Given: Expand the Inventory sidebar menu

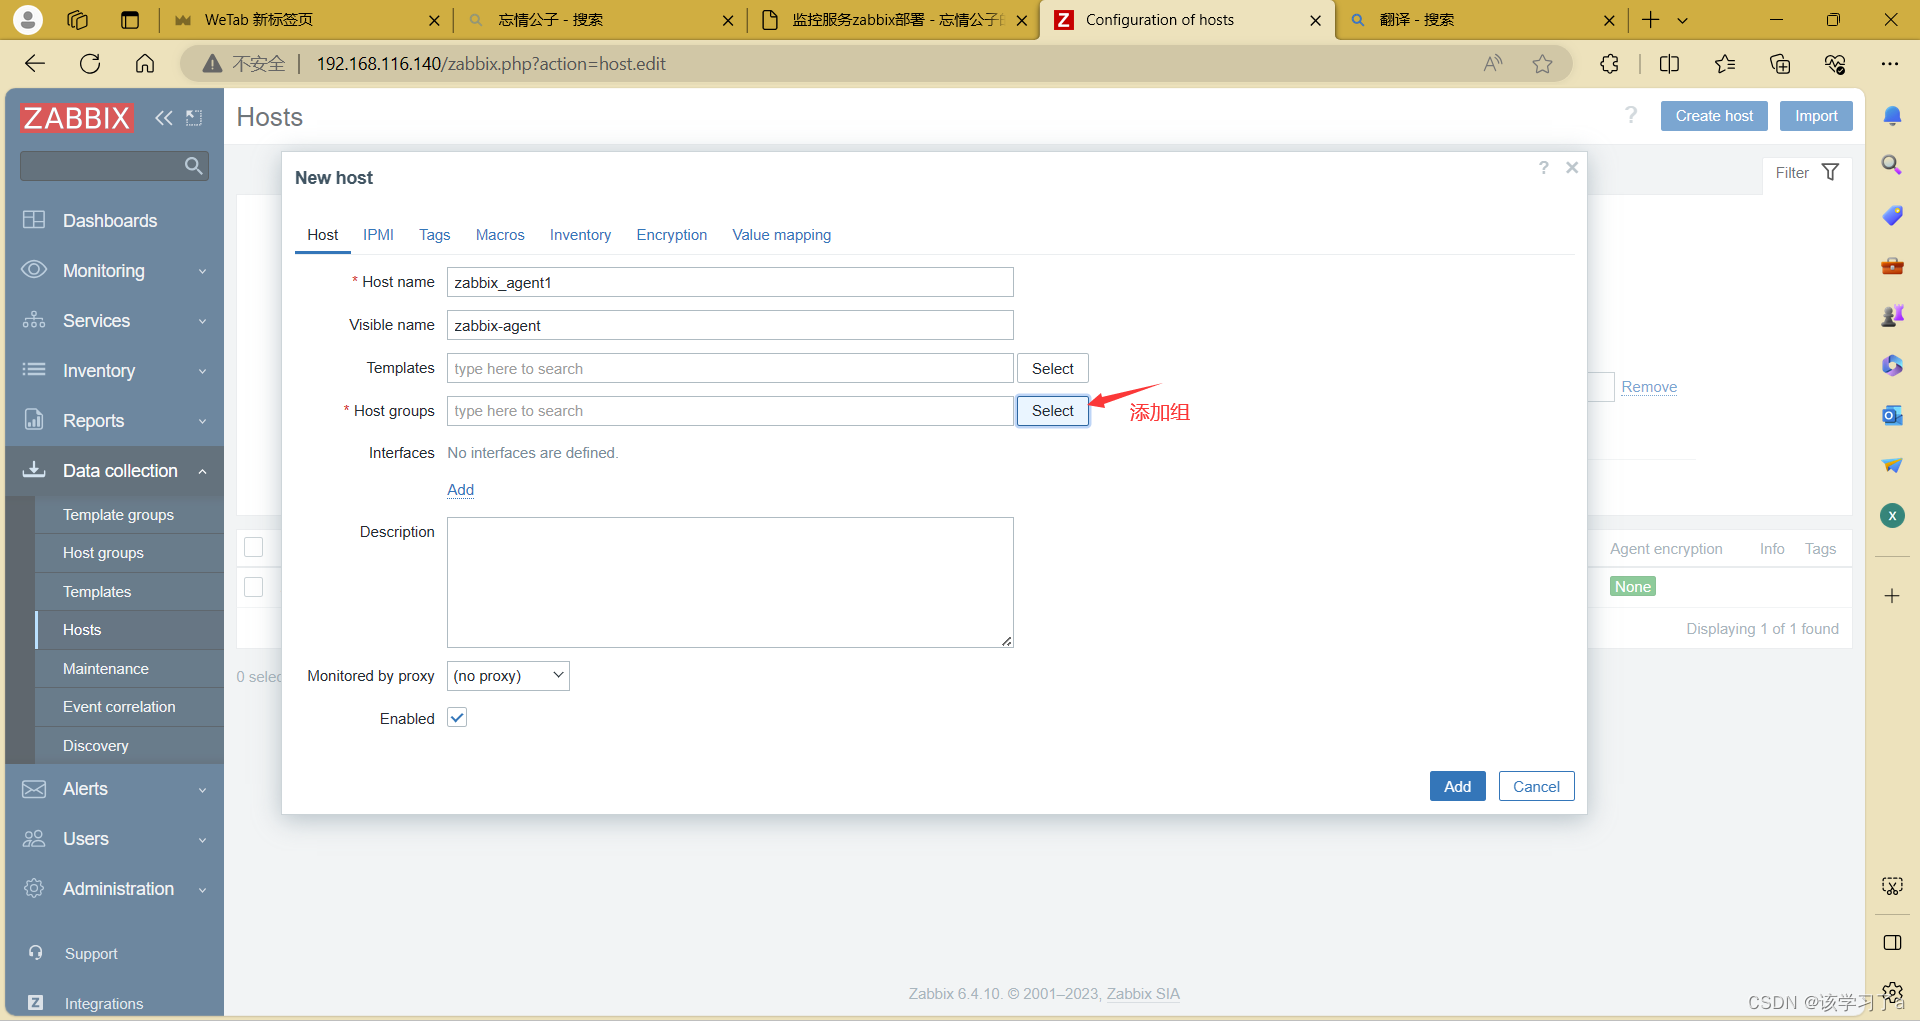Looking at the screenshot, I should tap(114, 370).
